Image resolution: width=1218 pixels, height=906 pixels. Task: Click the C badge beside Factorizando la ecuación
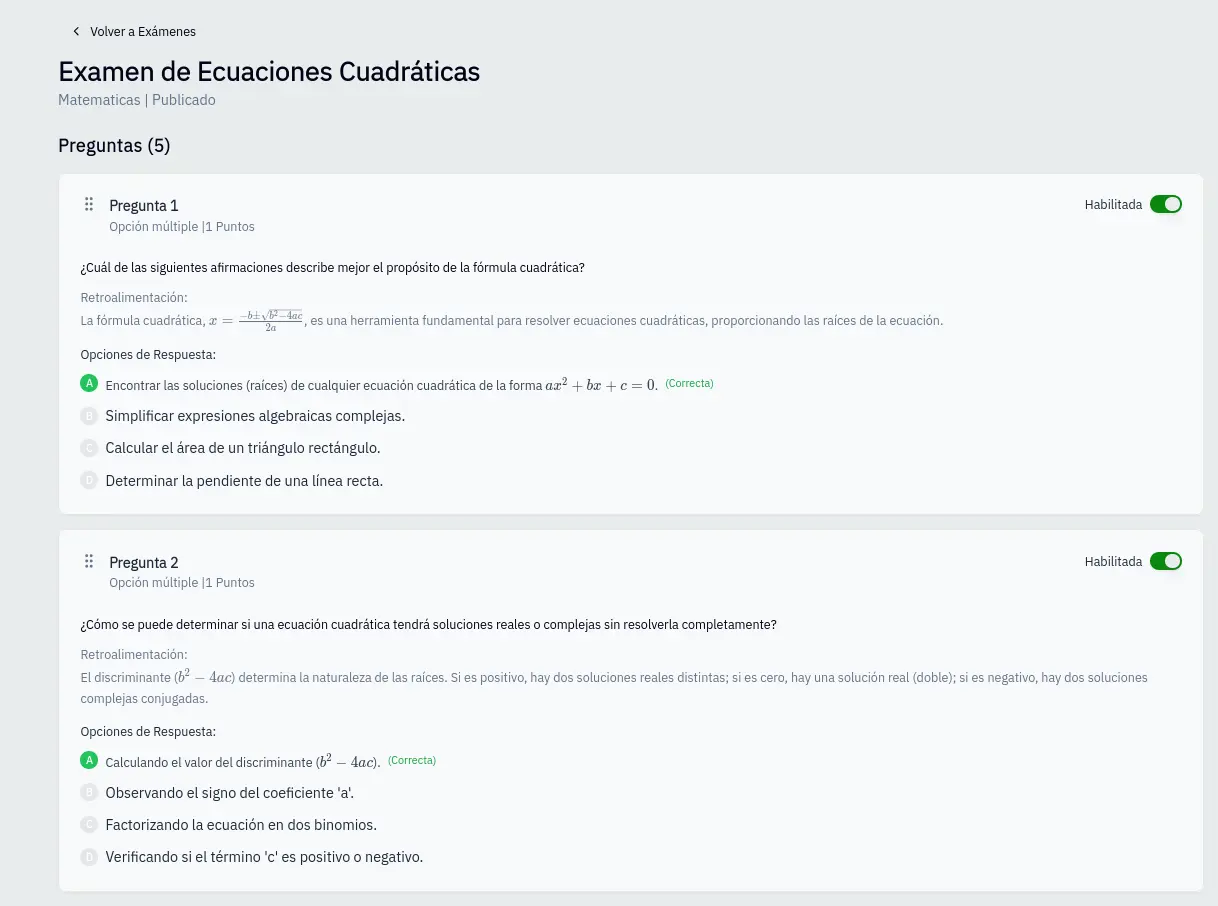pos(89,825)
